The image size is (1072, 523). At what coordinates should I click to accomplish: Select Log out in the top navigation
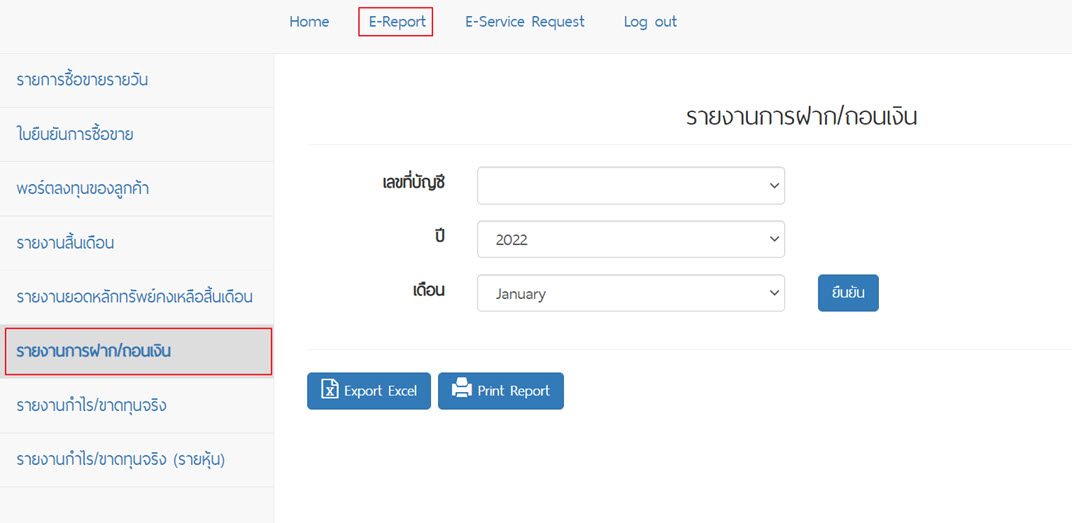(650, 22)
